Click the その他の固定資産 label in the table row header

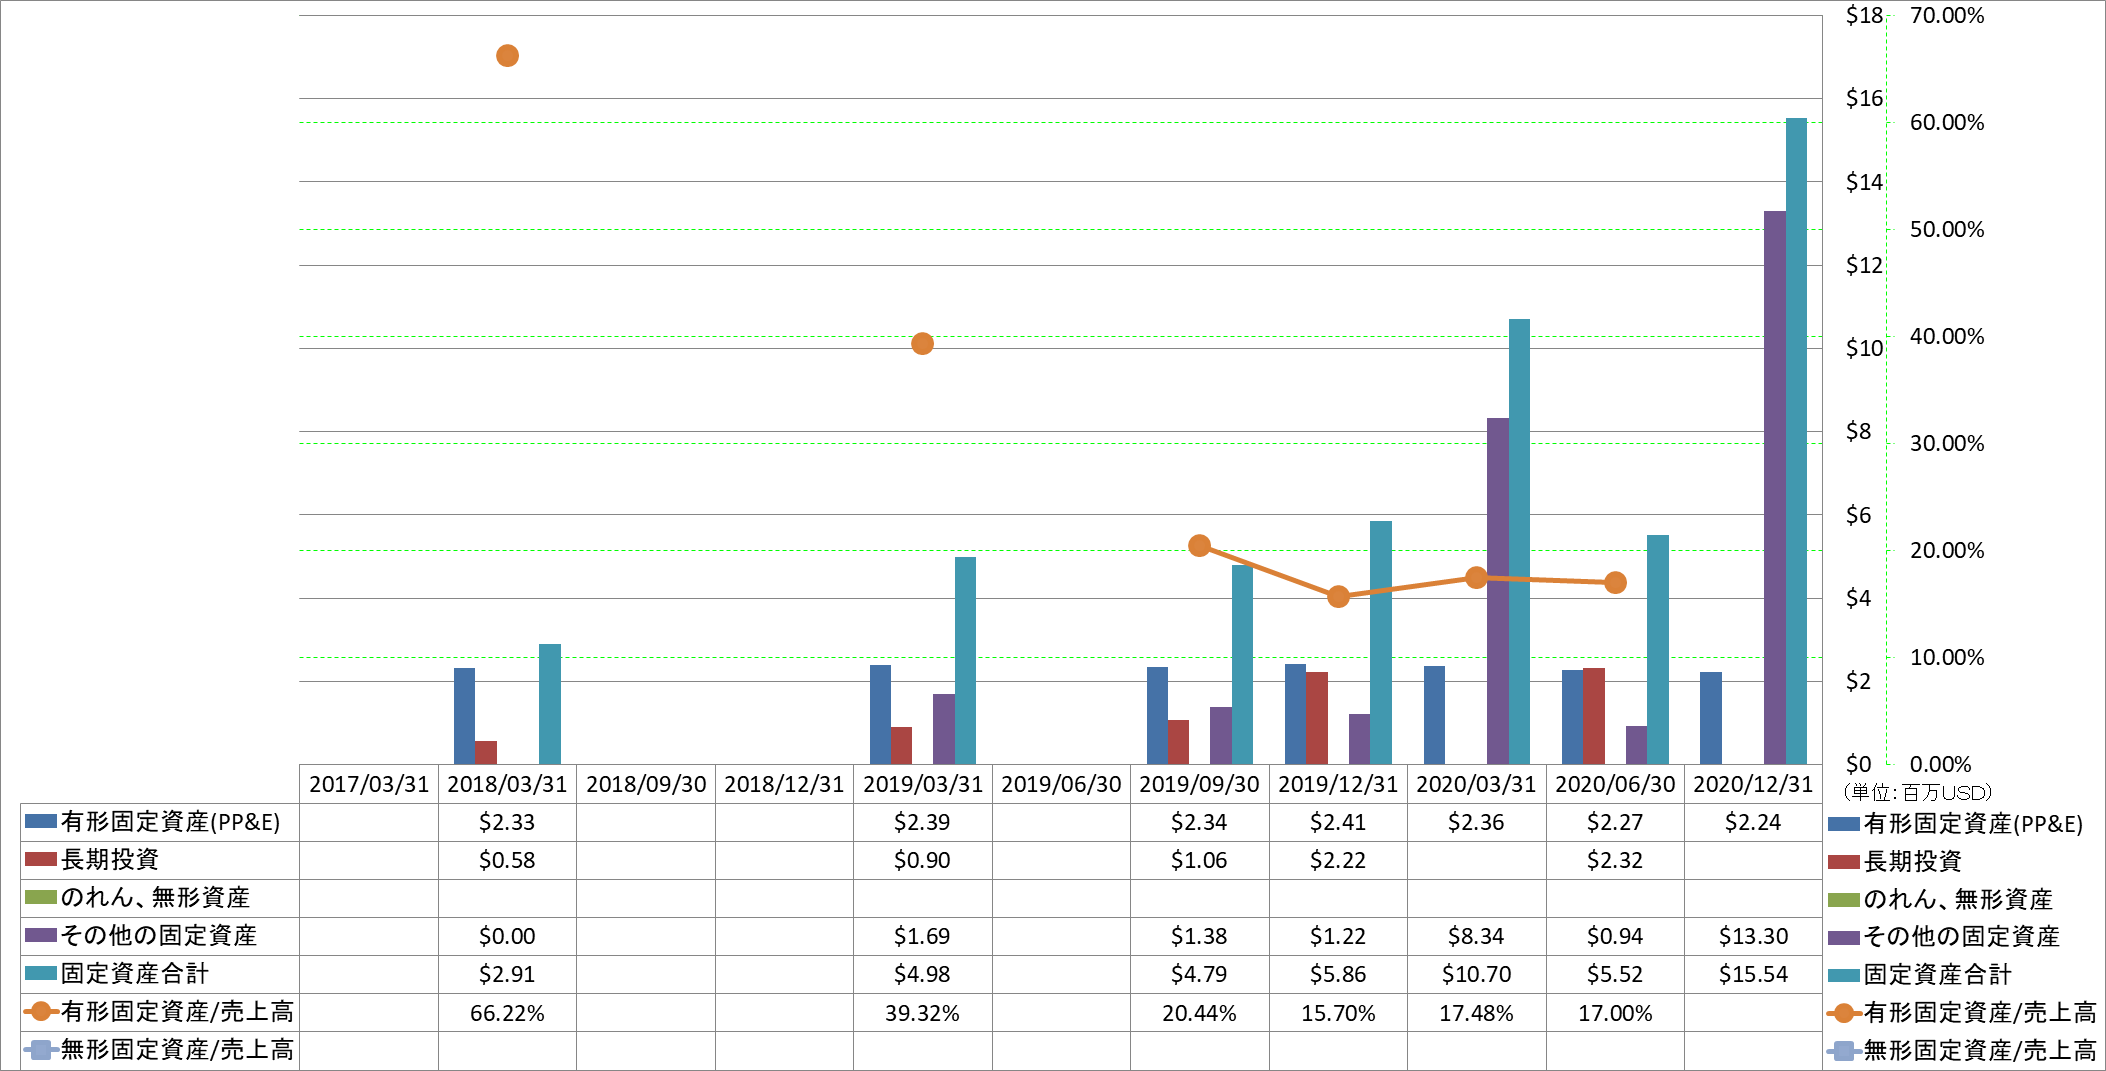pyautogui.click(x=159, y=936)
